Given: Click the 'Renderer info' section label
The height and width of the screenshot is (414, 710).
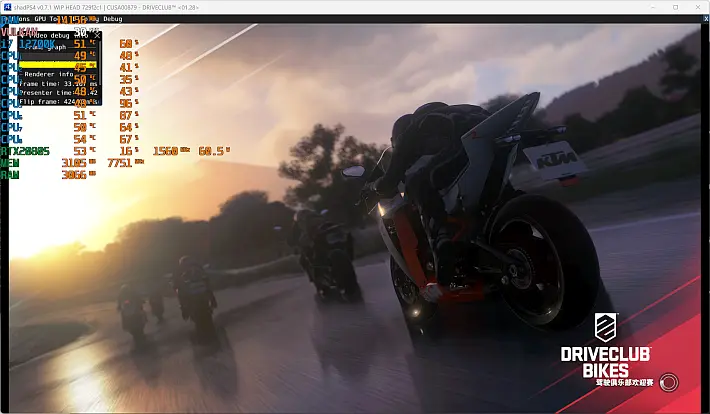Looking at the screenshot, I should click(49, 74).
